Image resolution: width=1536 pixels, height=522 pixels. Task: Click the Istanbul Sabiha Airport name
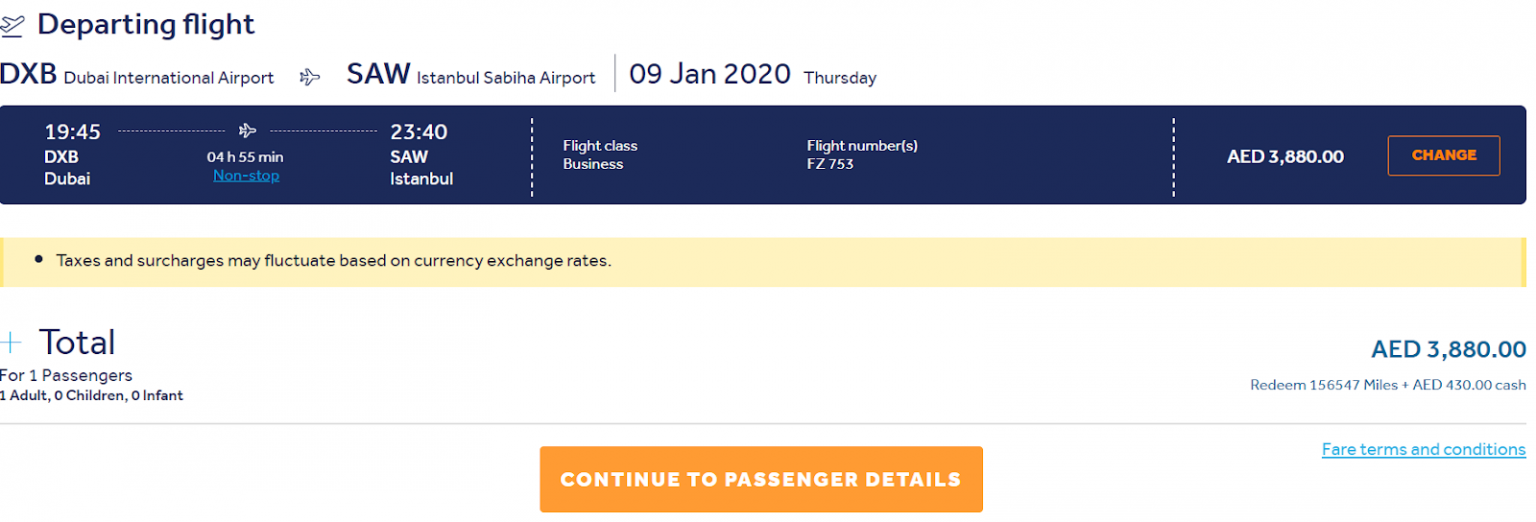pos(506,78)
